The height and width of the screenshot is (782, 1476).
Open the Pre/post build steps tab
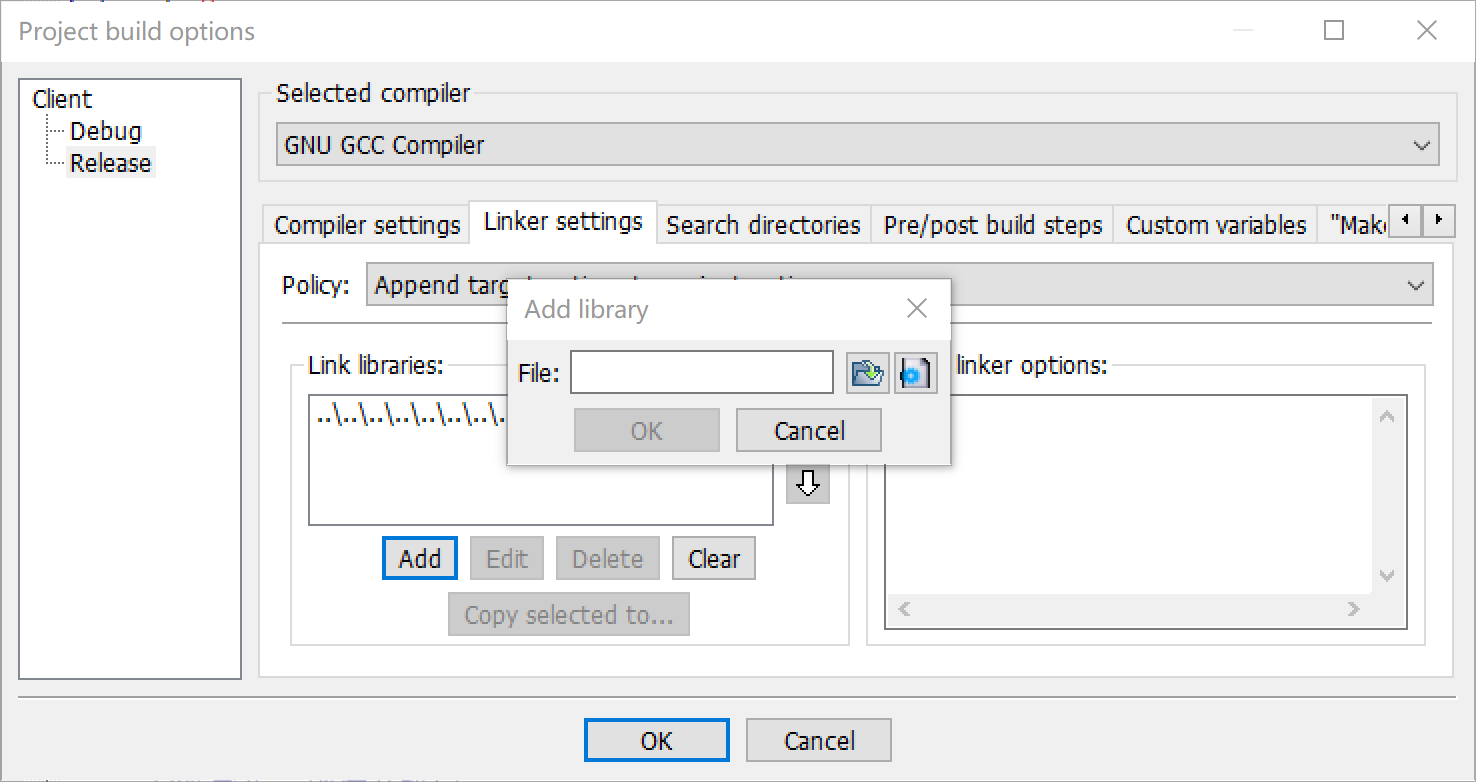pyautogui.click(x=991, y=224)
